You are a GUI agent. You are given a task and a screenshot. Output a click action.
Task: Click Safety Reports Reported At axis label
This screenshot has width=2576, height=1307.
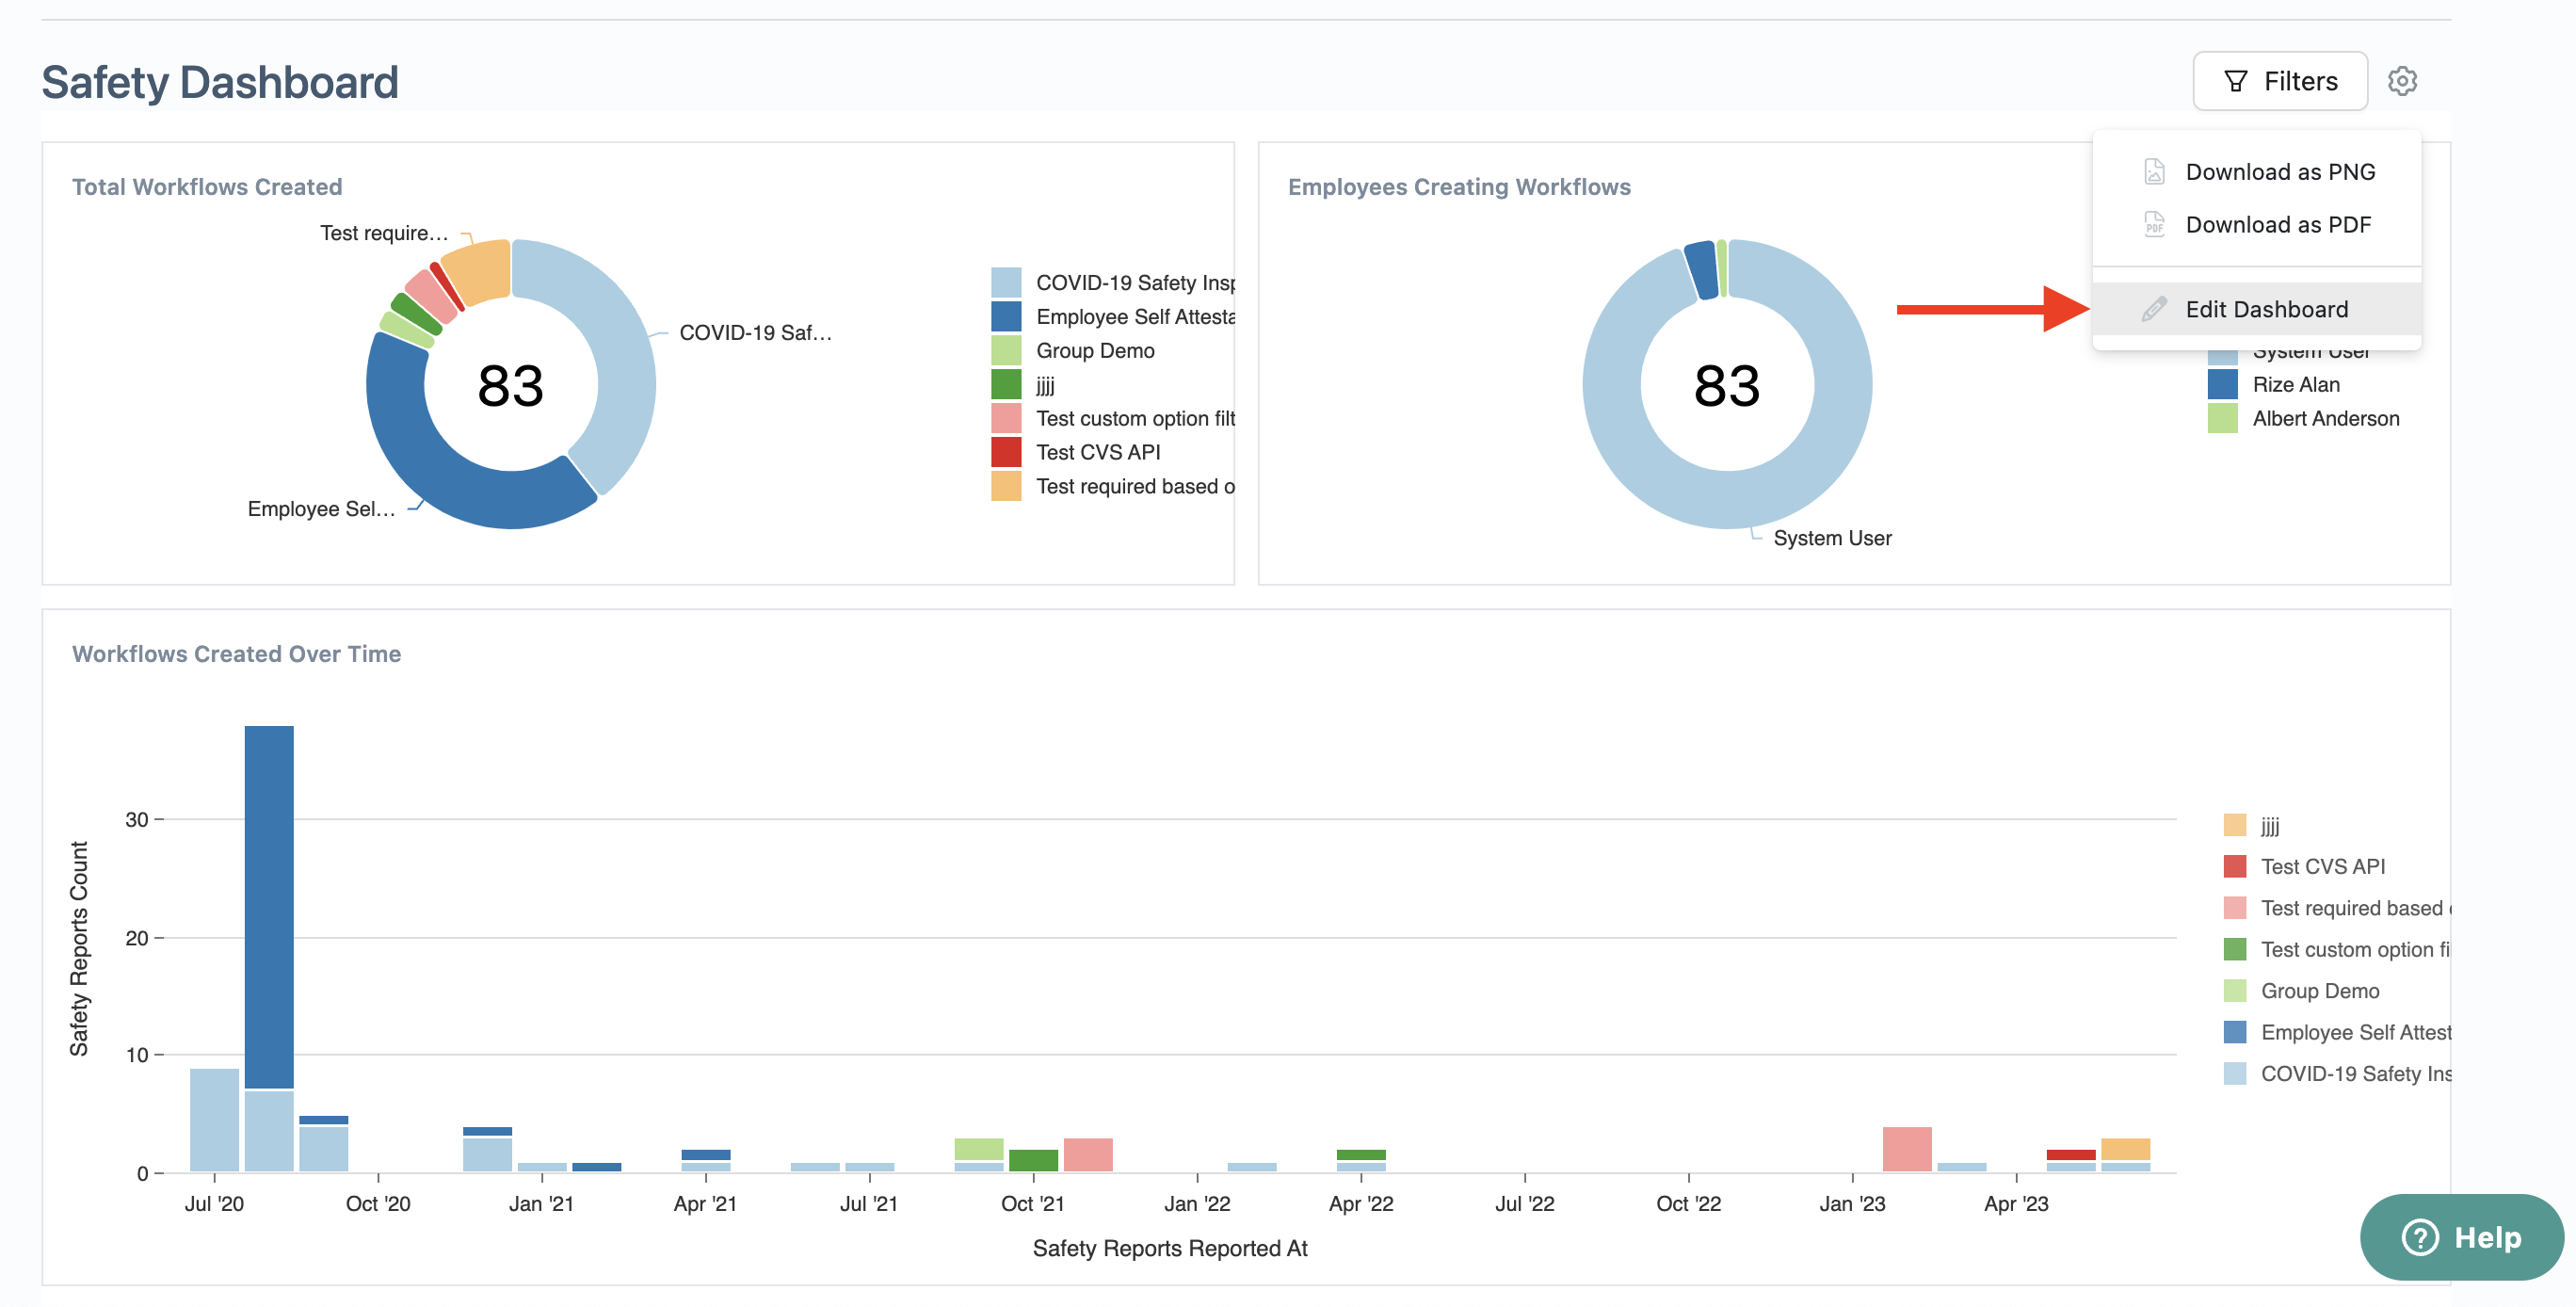pos(1170,1248)
